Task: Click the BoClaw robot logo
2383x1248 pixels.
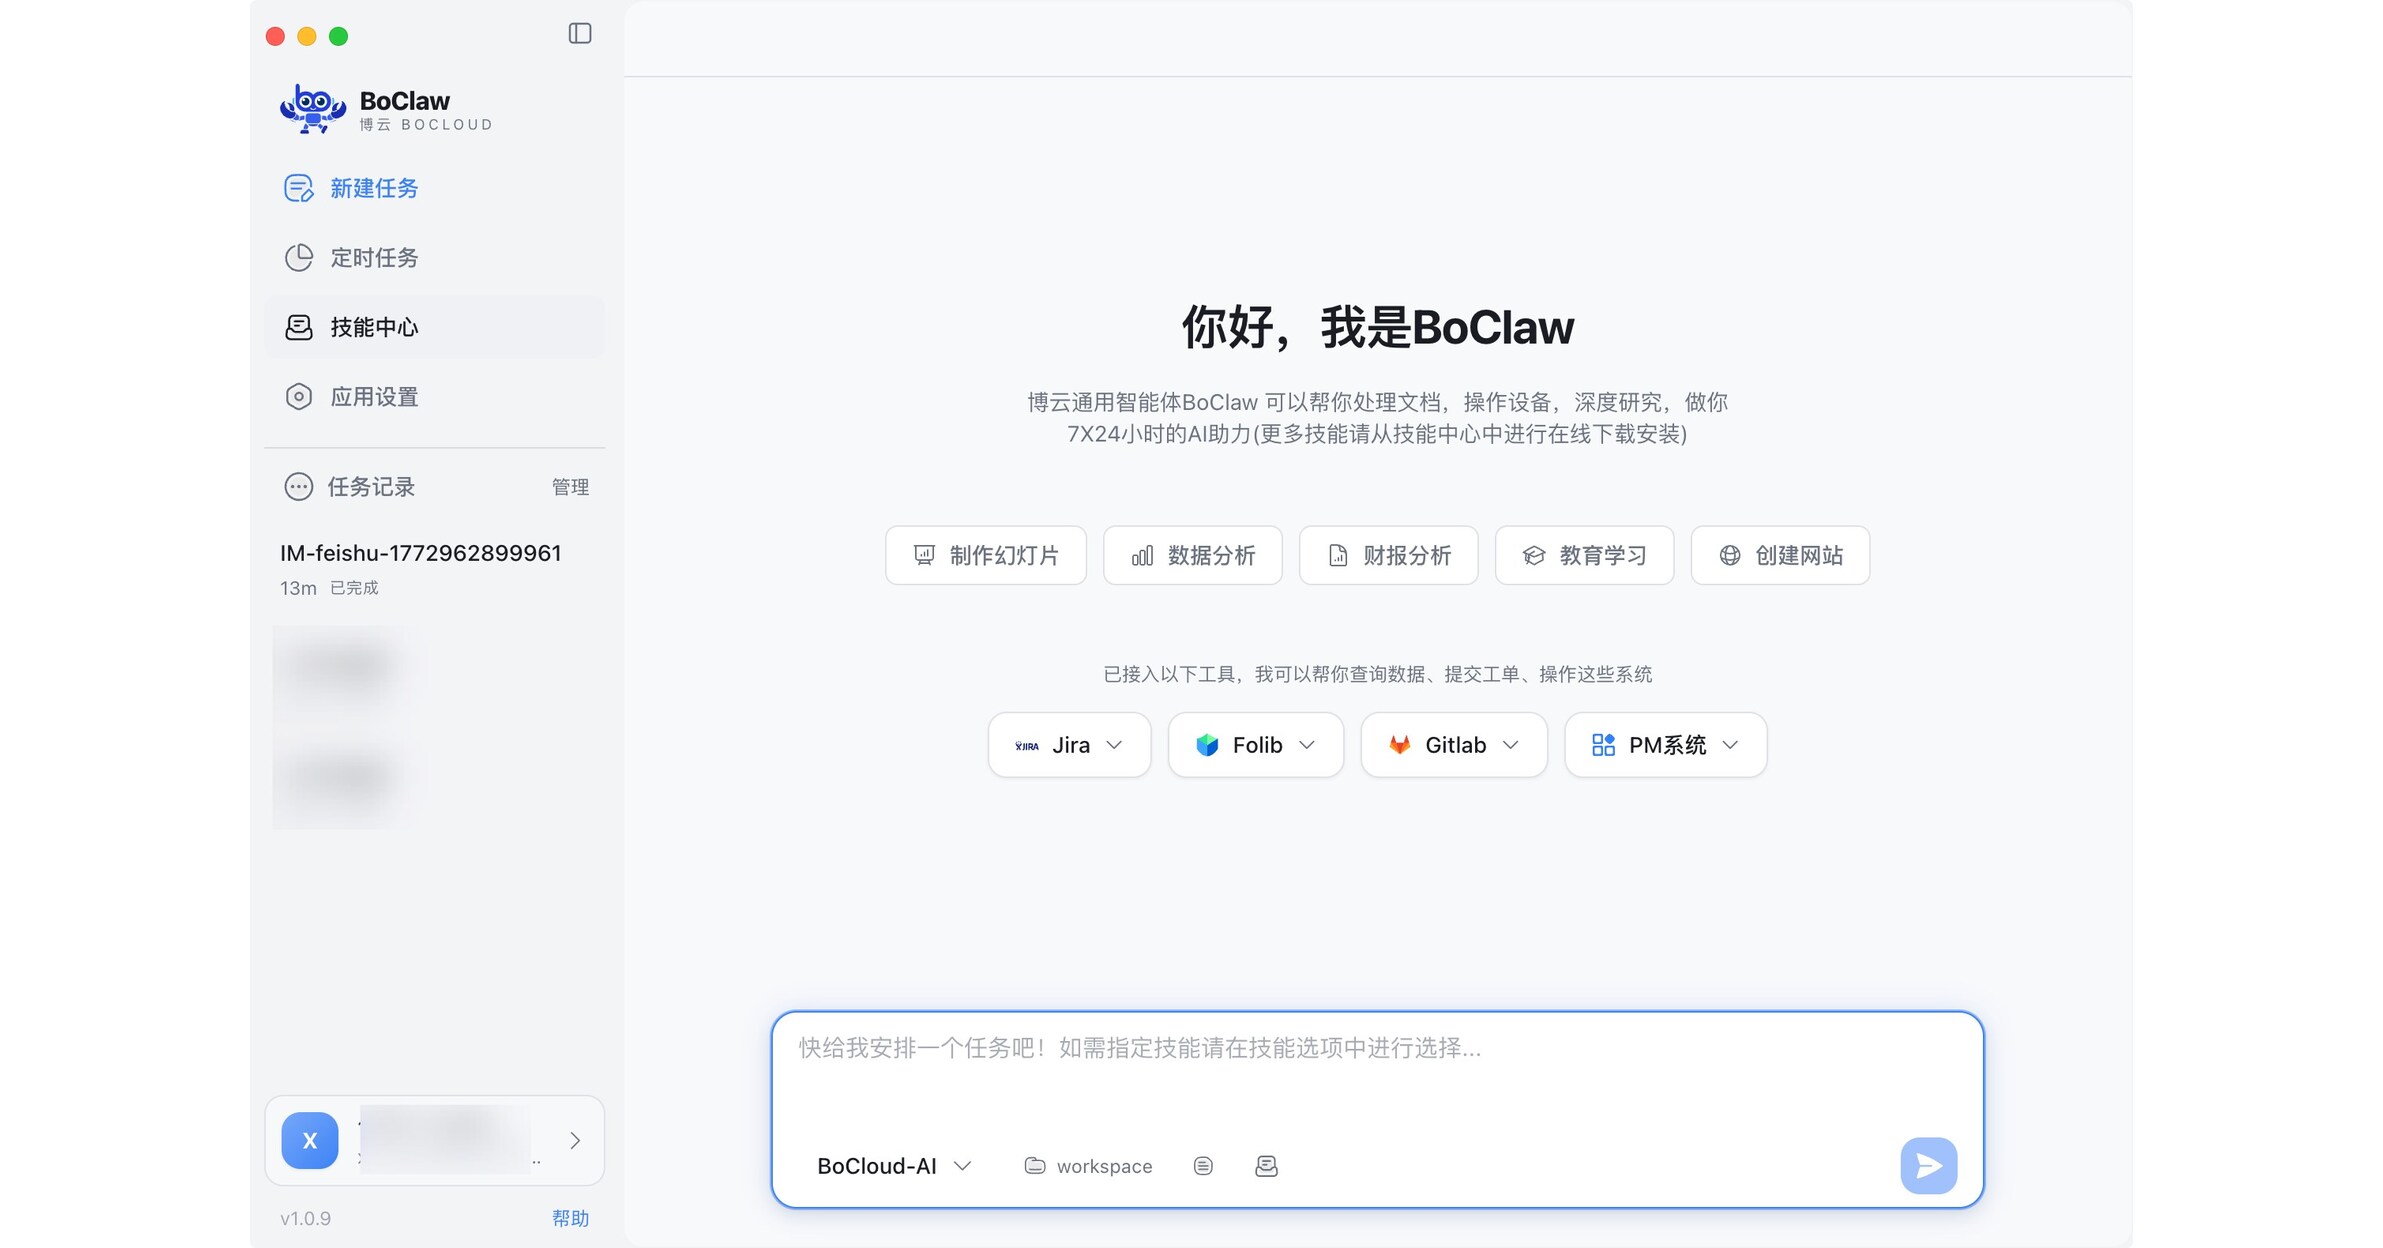Action: pyautogui.click(x=313, y=109)
